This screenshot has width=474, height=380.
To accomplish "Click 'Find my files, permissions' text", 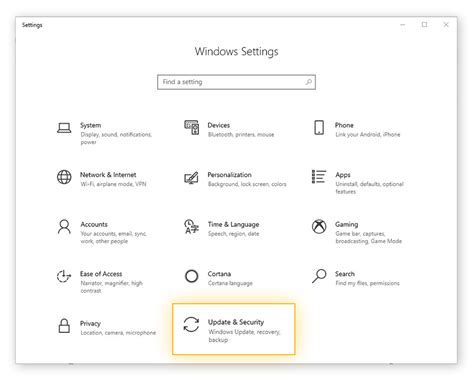I will (x=367, y=283).
